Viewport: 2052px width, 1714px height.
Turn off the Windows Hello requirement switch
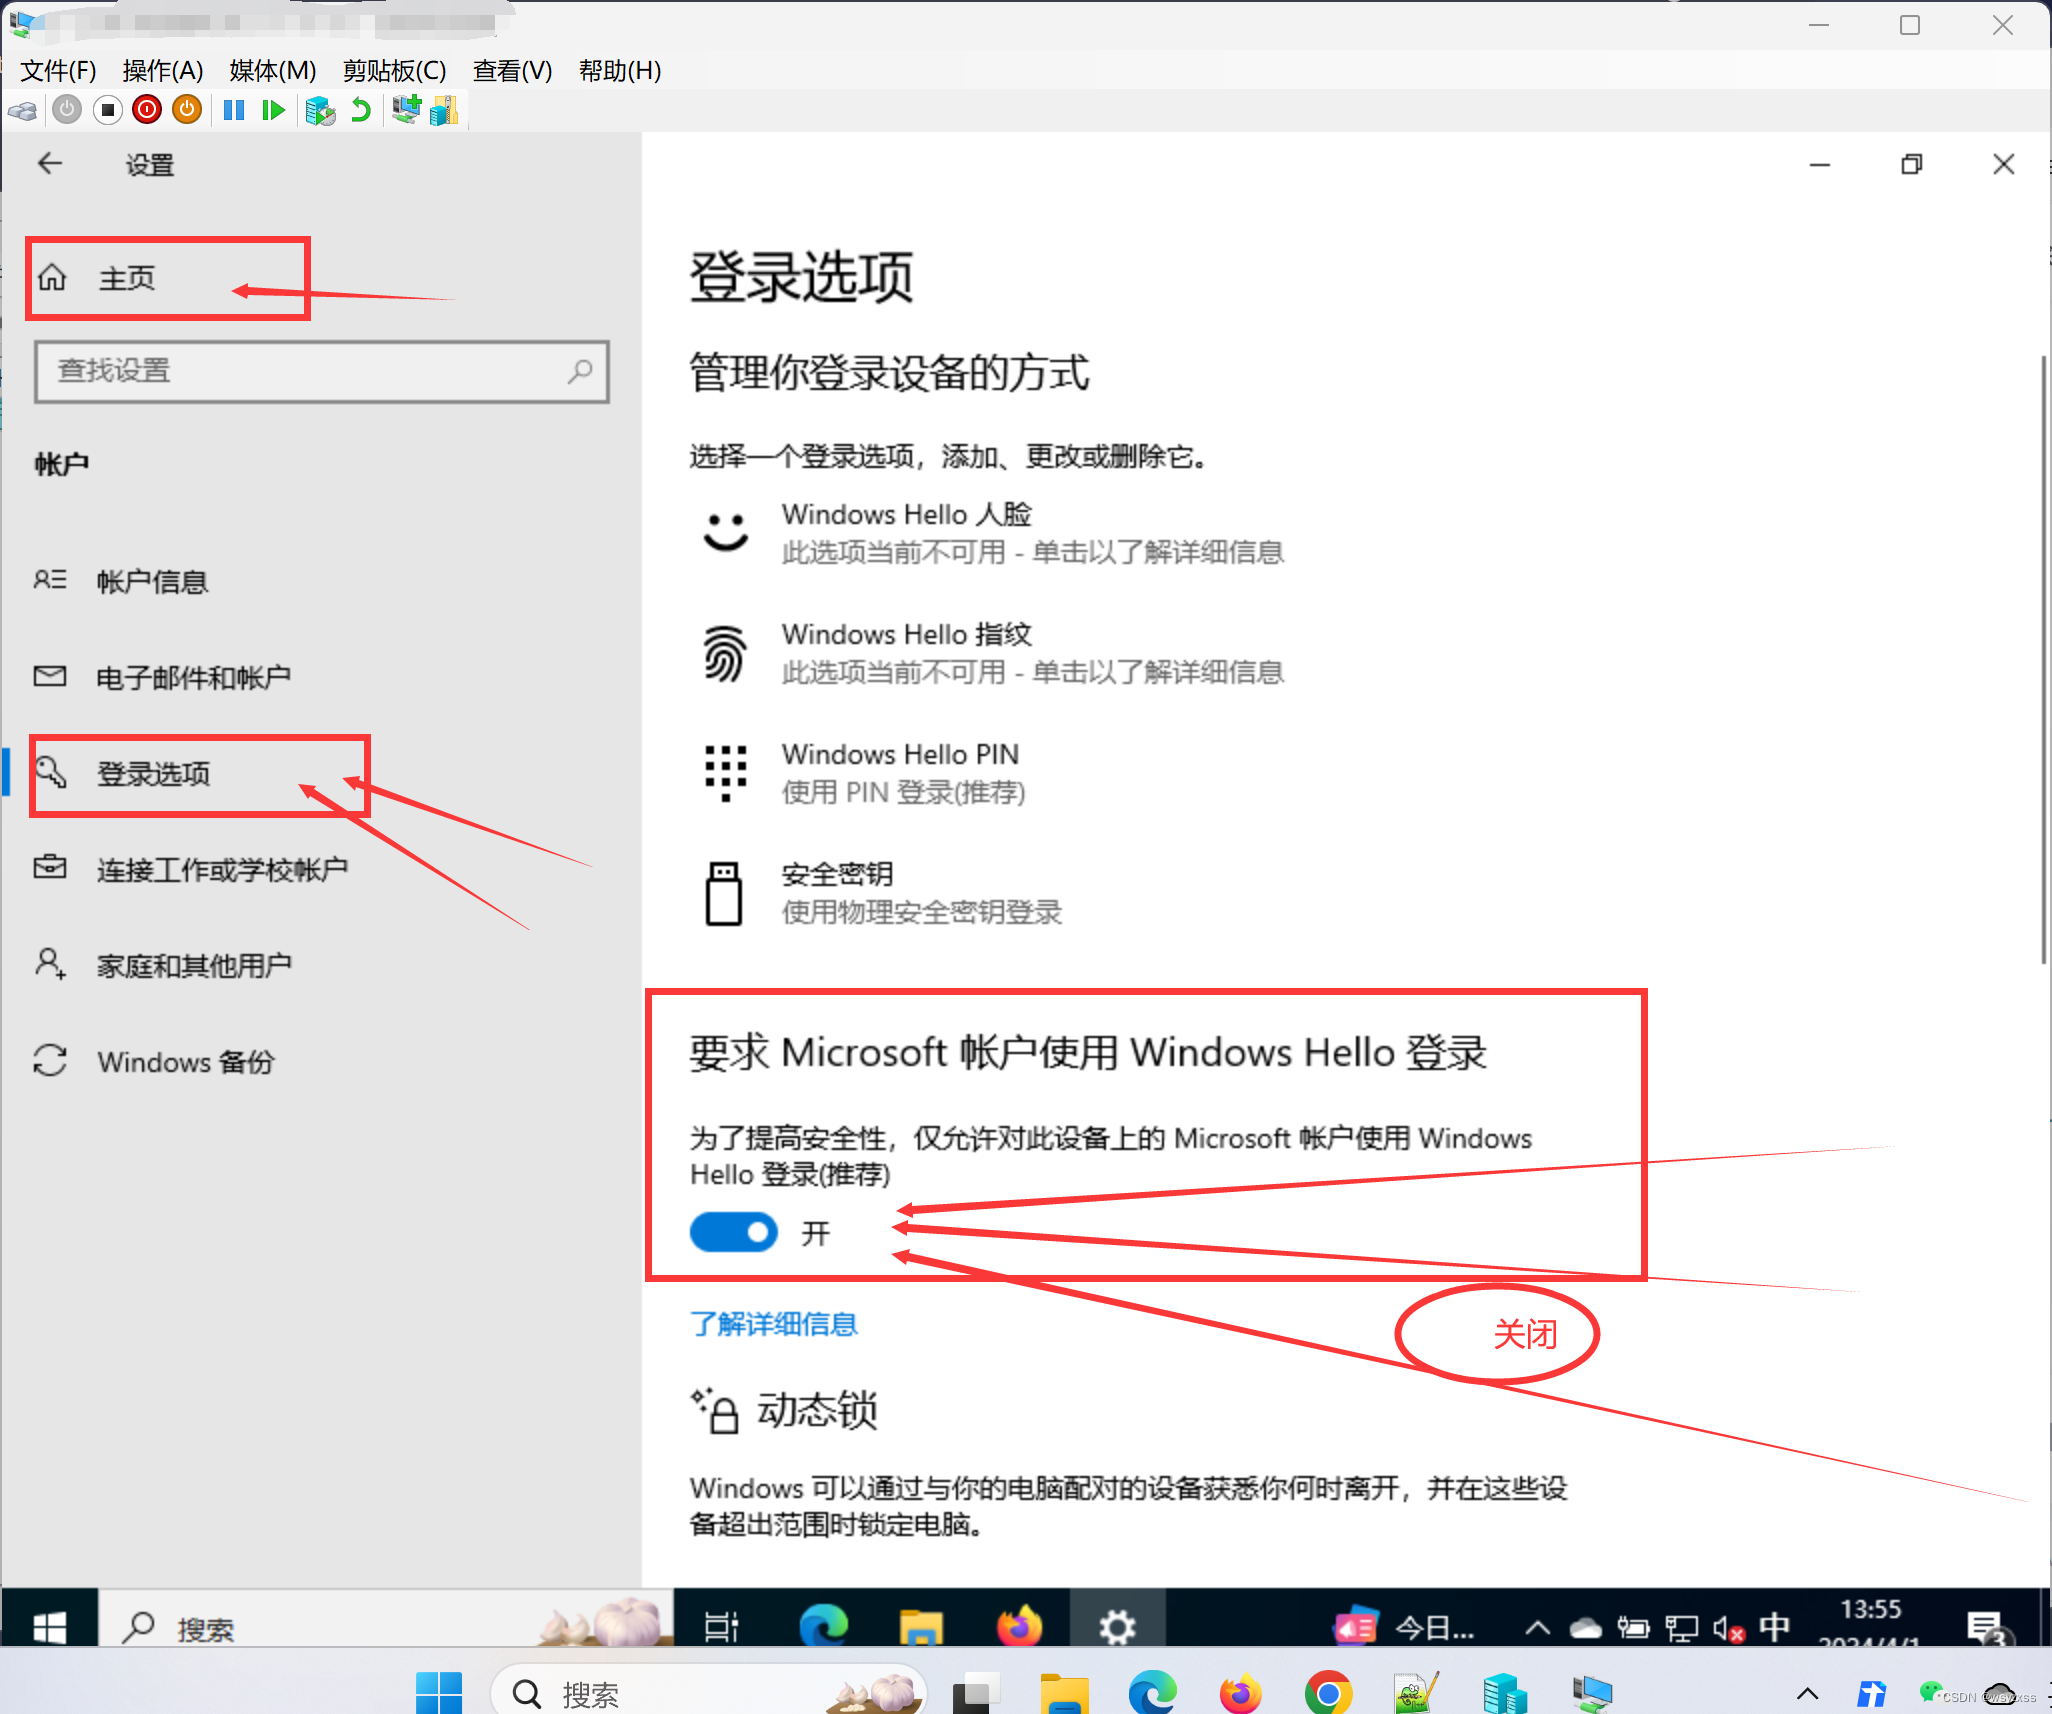[733, 1232]
